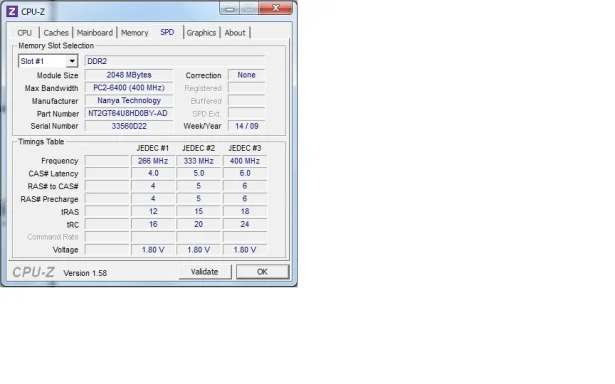Minimize the CPU-Z window
615x384 pixels.
point(229,8)
